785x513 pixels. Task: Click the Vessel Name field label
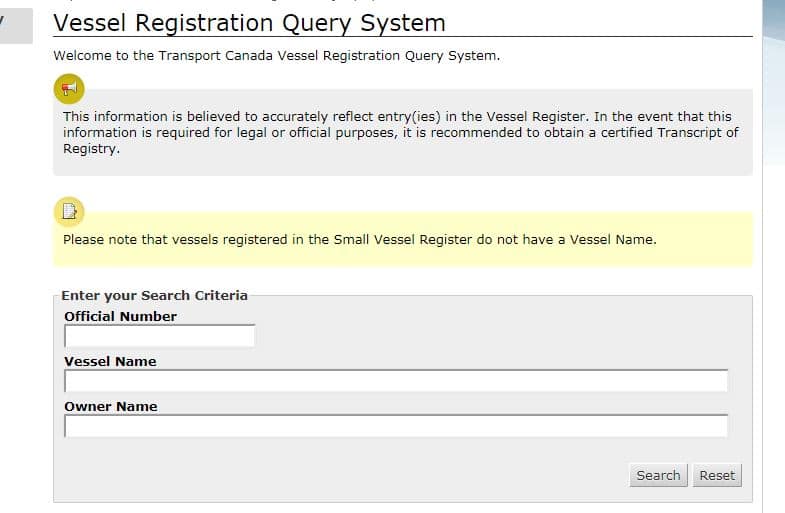pos(110,361)
